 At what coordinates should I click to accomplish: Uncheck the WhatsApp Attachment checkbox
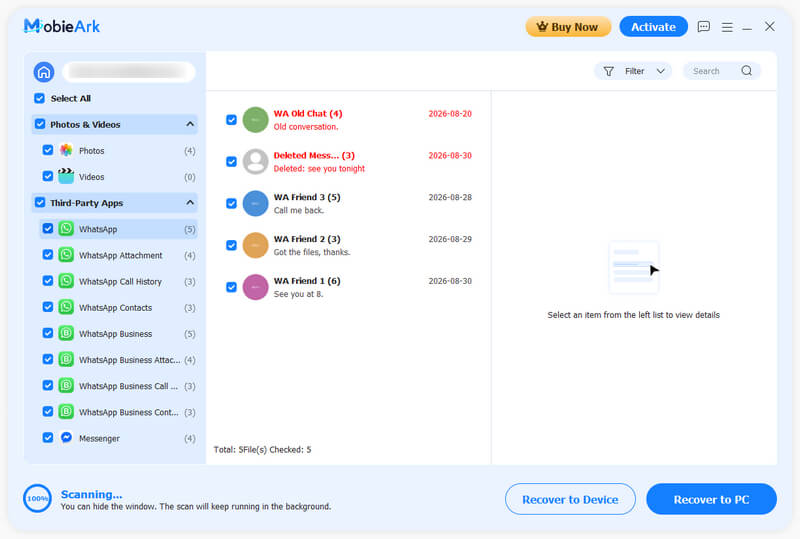tap(48, 255)
